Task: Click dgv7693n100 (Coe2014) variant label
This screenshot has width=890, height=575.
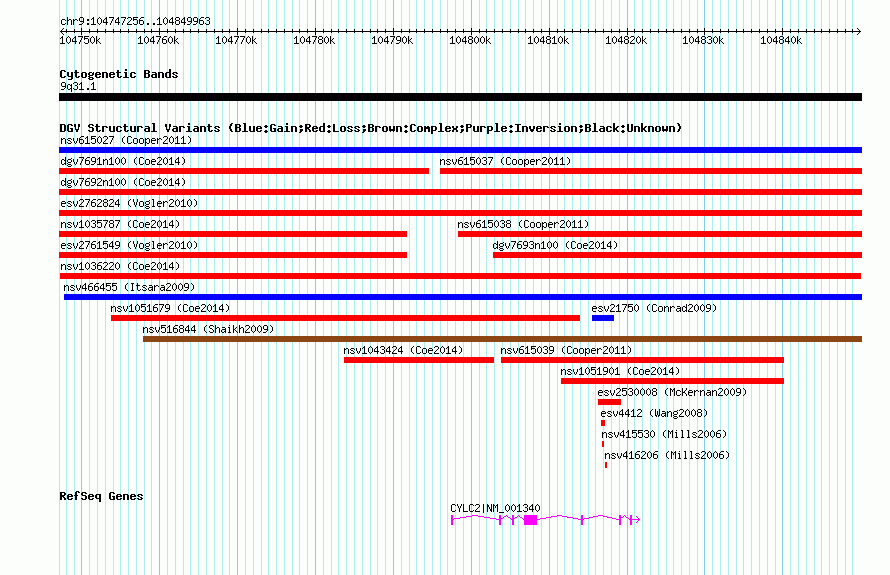Action: (x=555, y=245)
